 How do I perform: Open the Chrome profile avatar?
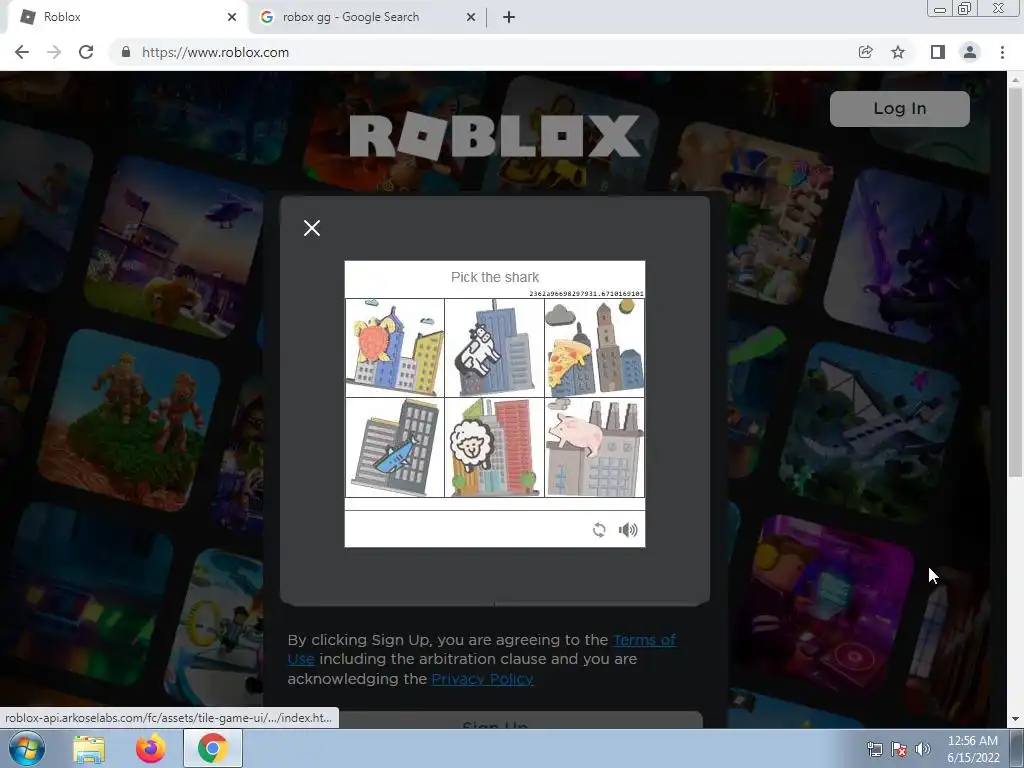click(970, 52)
